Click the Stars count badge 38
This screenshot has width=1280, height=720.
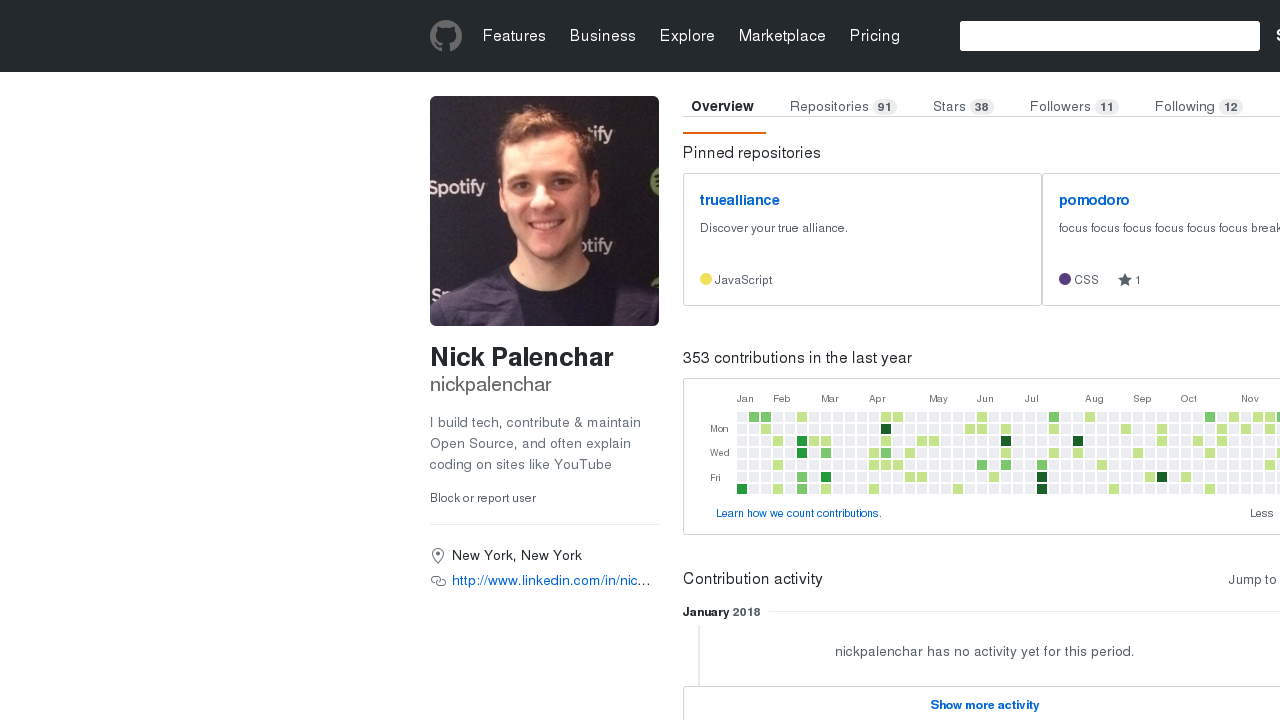point(981,107)
